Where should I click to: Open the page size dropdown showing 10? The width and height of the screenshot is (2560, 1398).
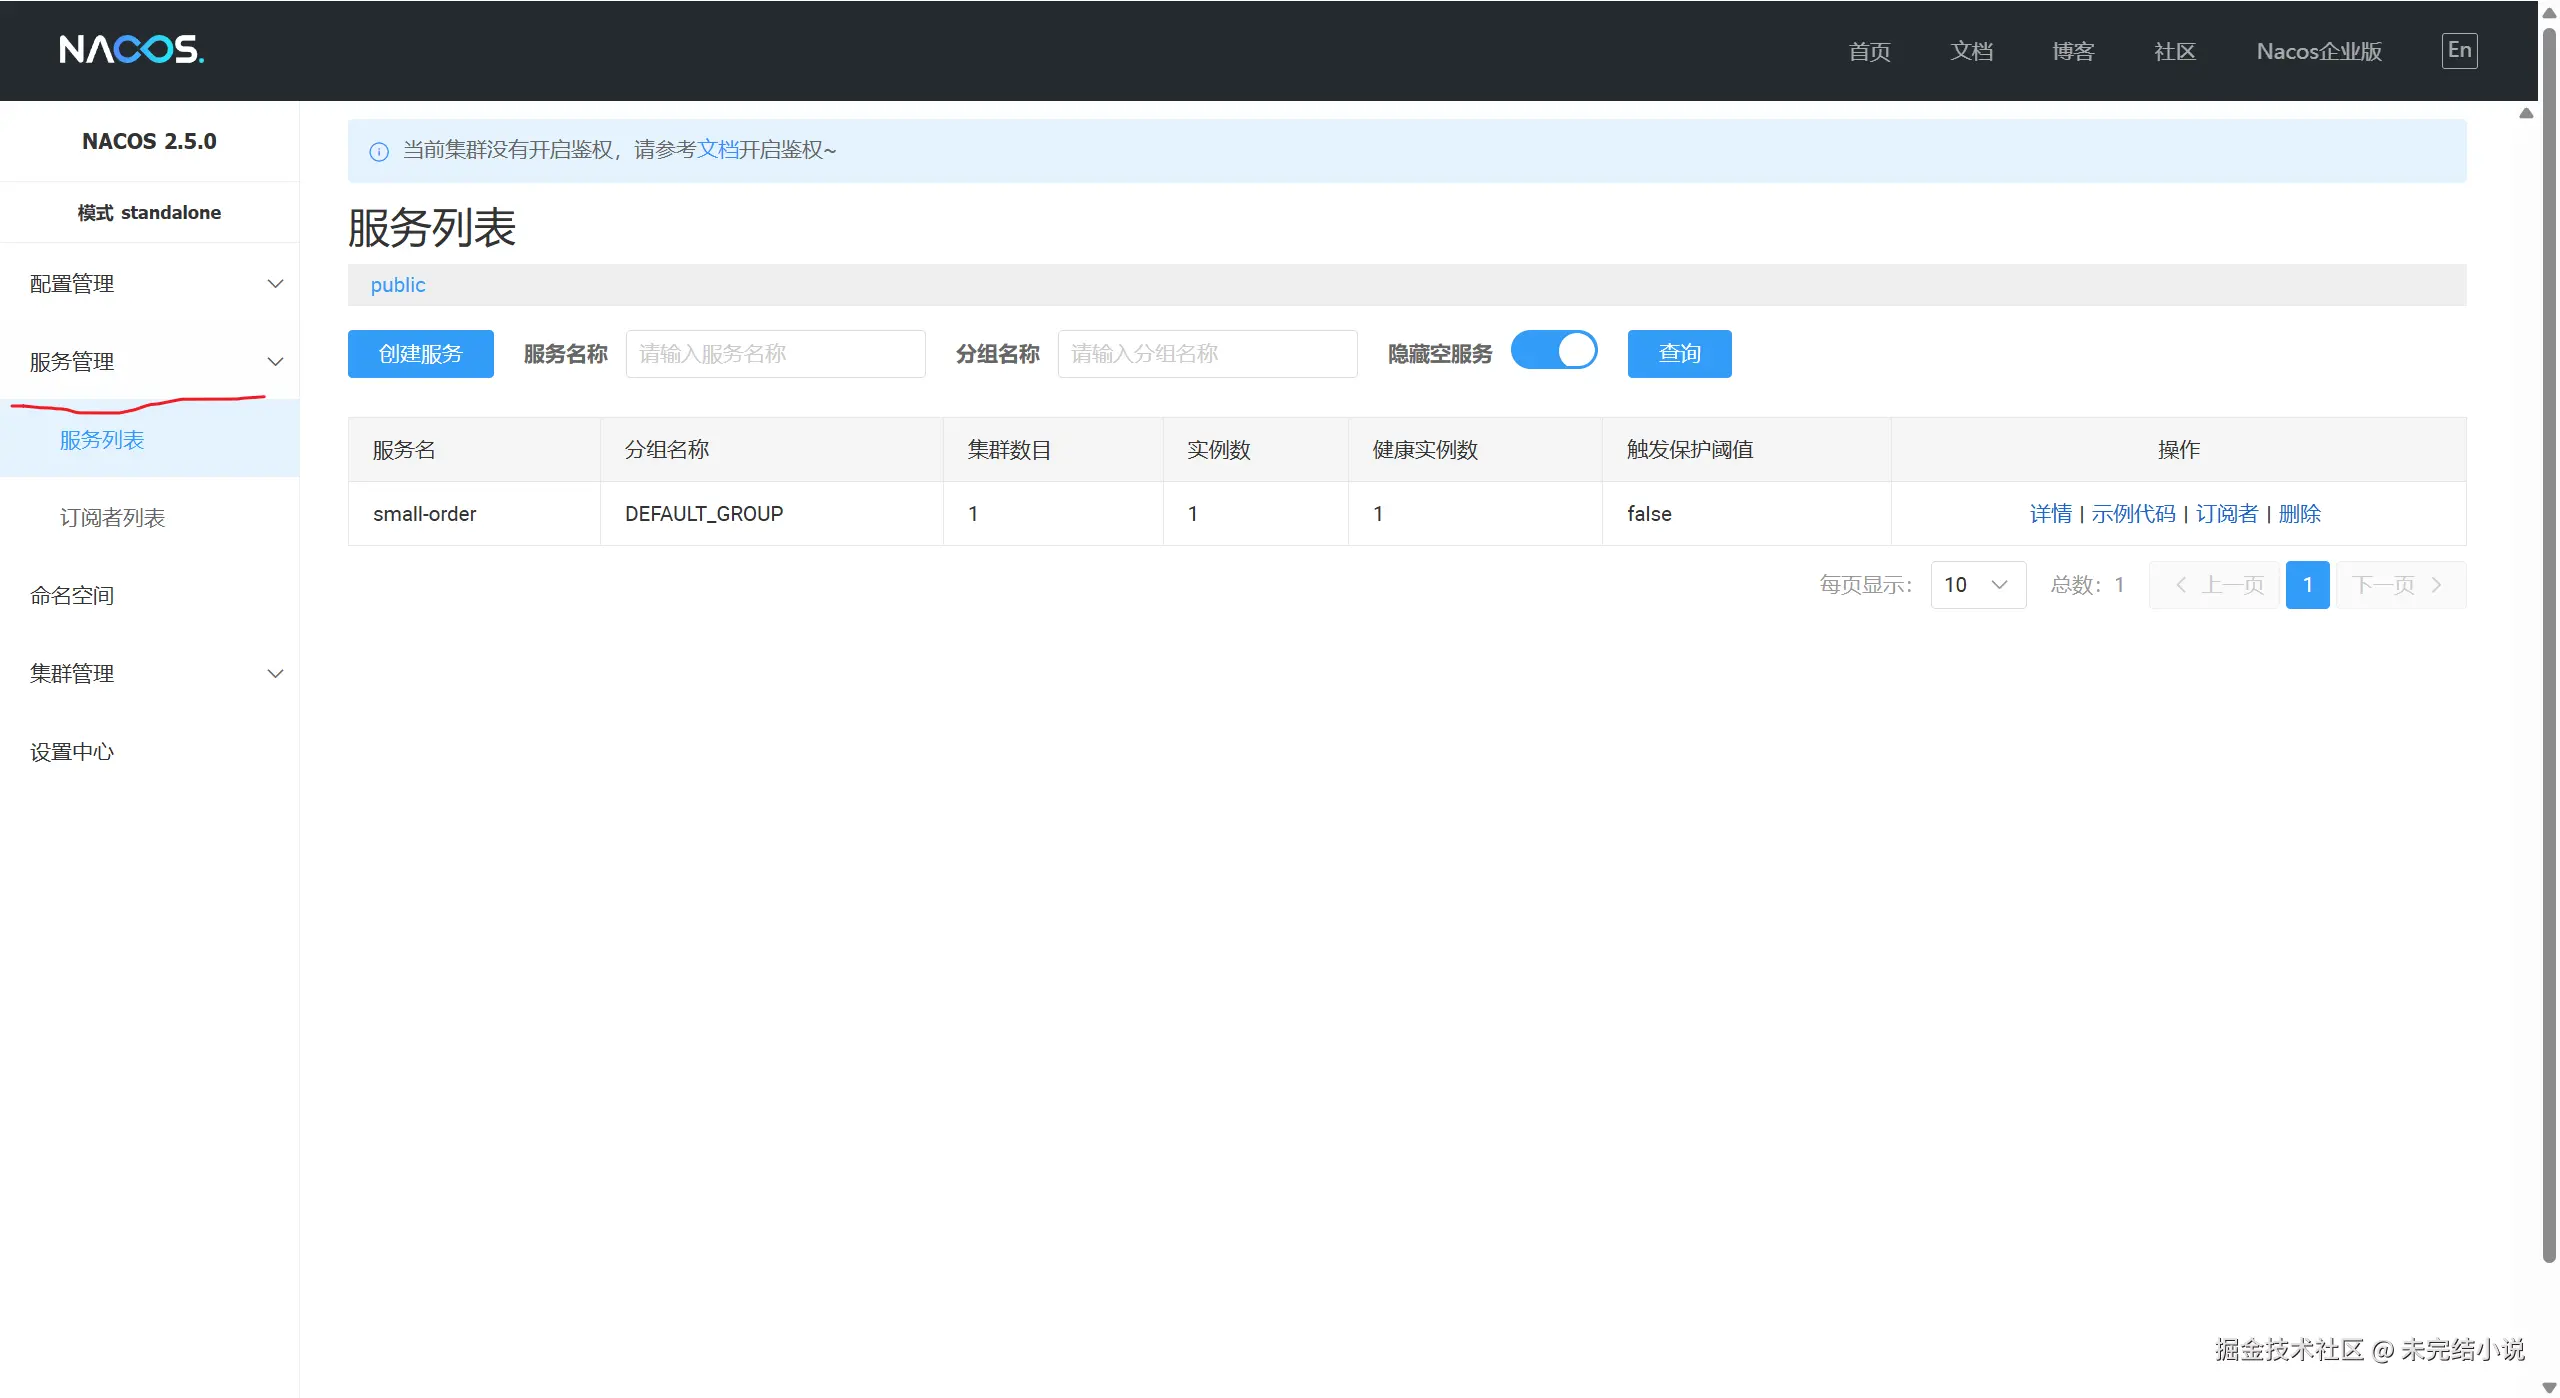[1977, 585]
